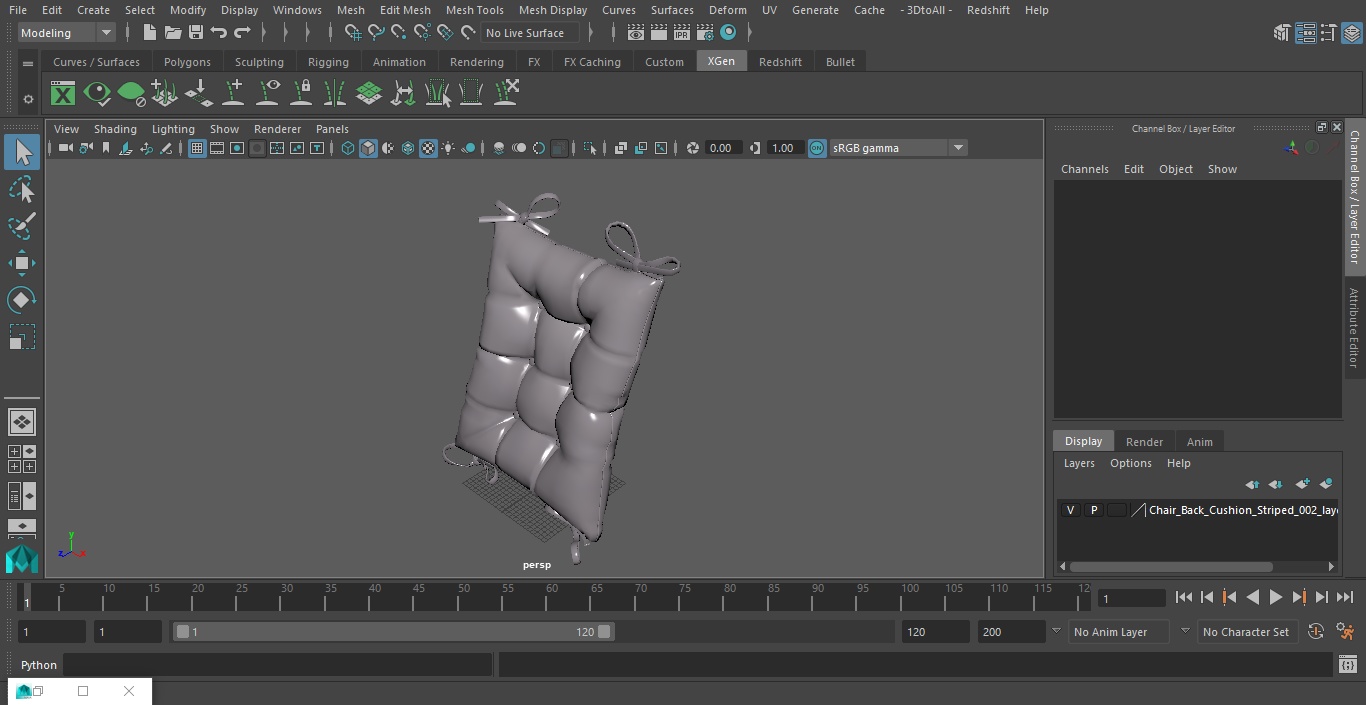The width and height of the screenshot is (1366, 705).
Task: Toggle layer playback P box
Action: (1093, 510)
